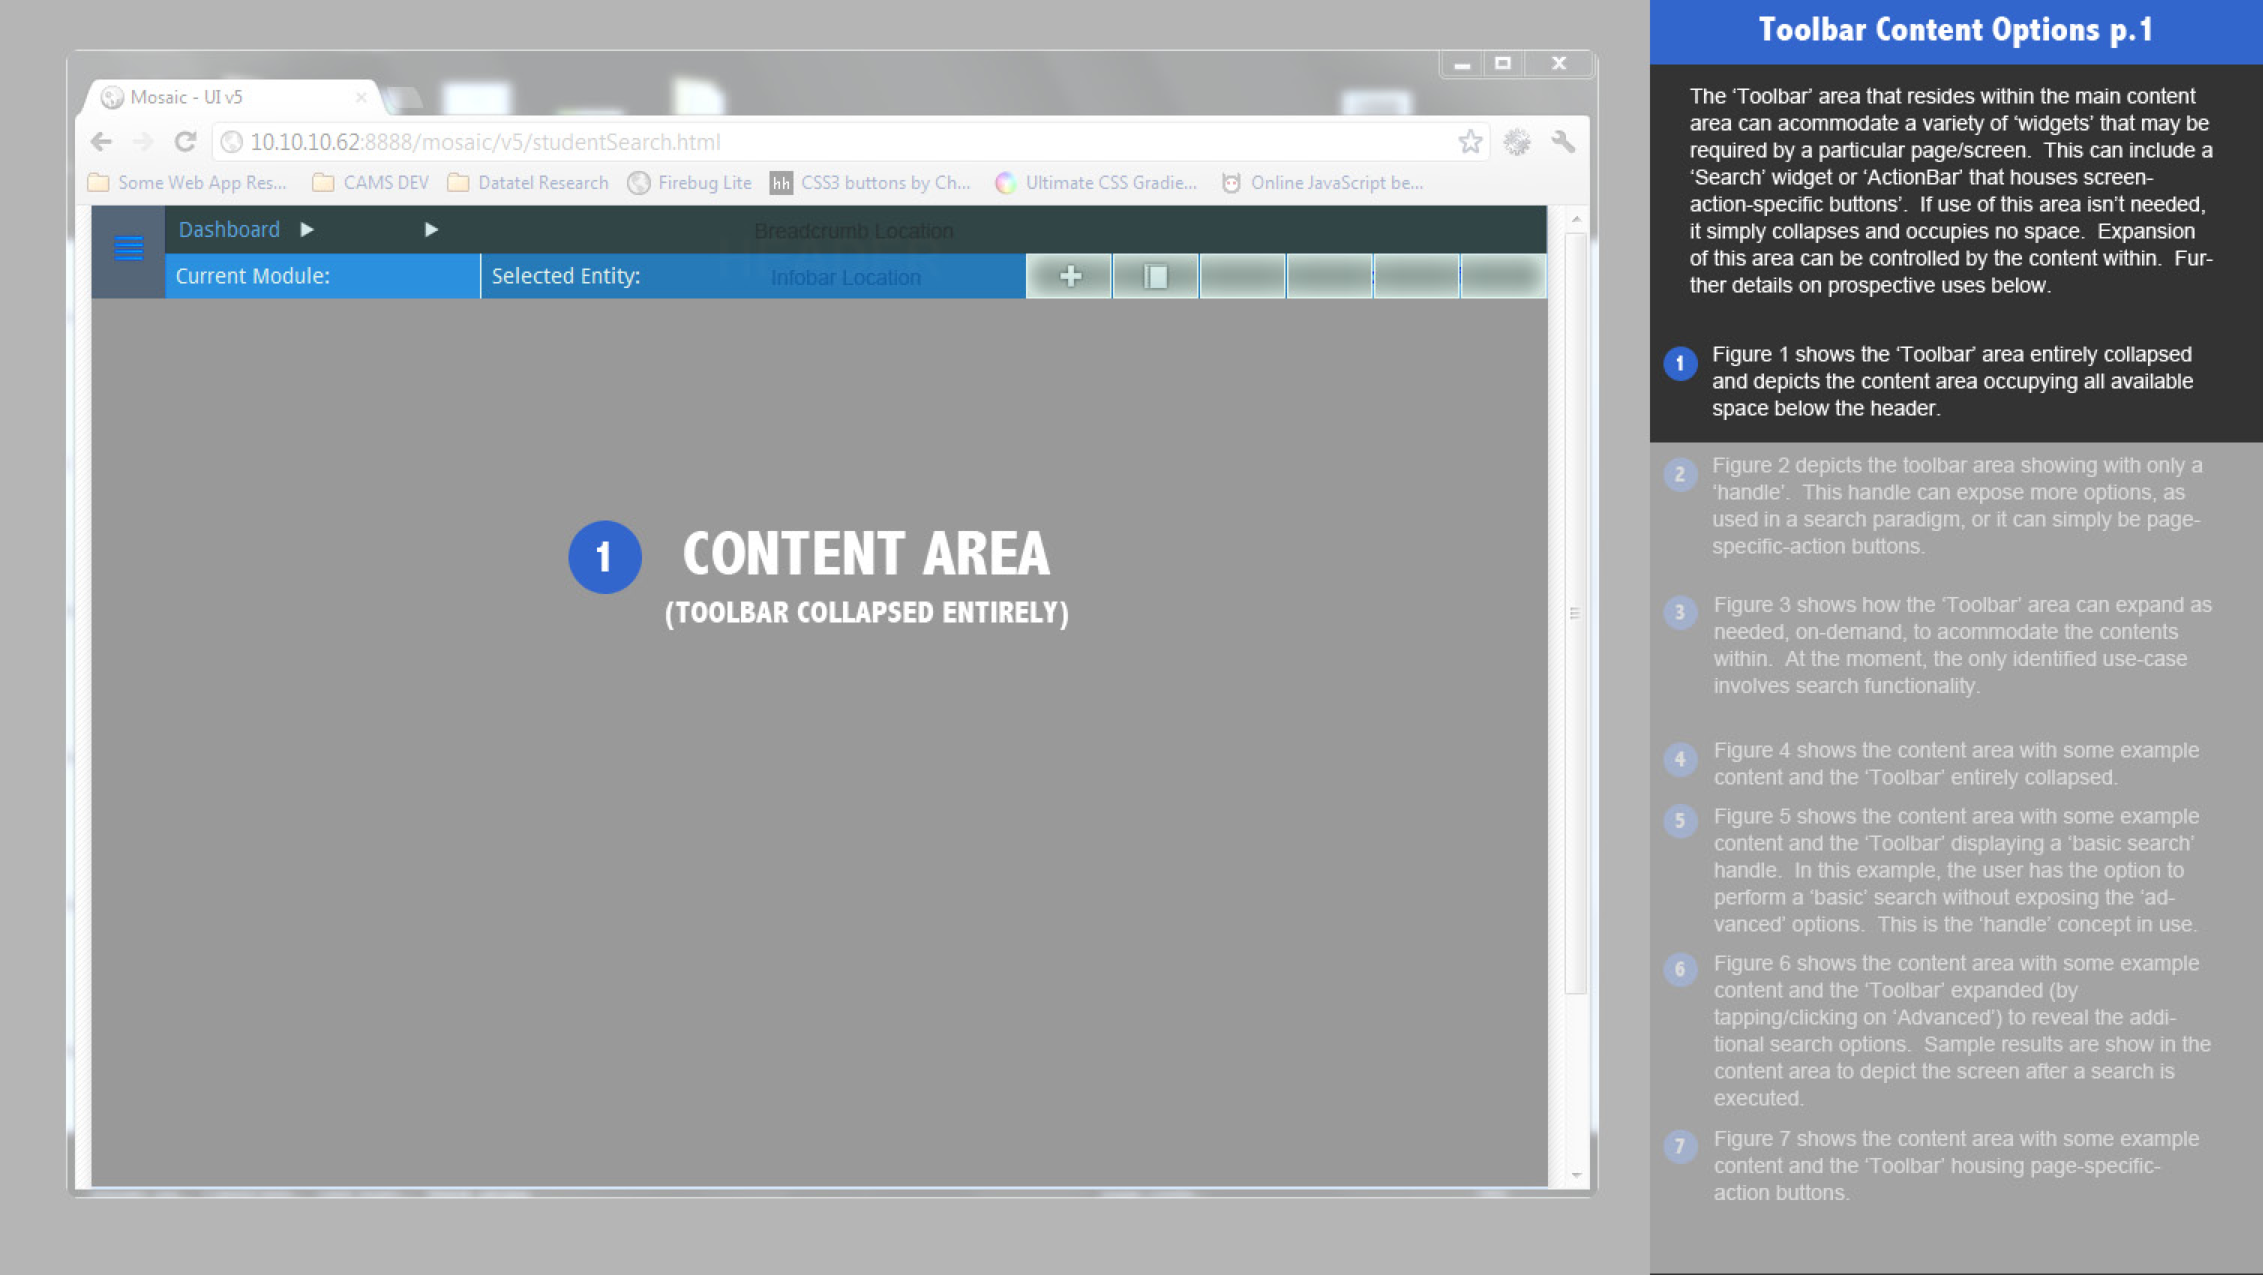Bookmark page with star icon

coord(1469,142)
